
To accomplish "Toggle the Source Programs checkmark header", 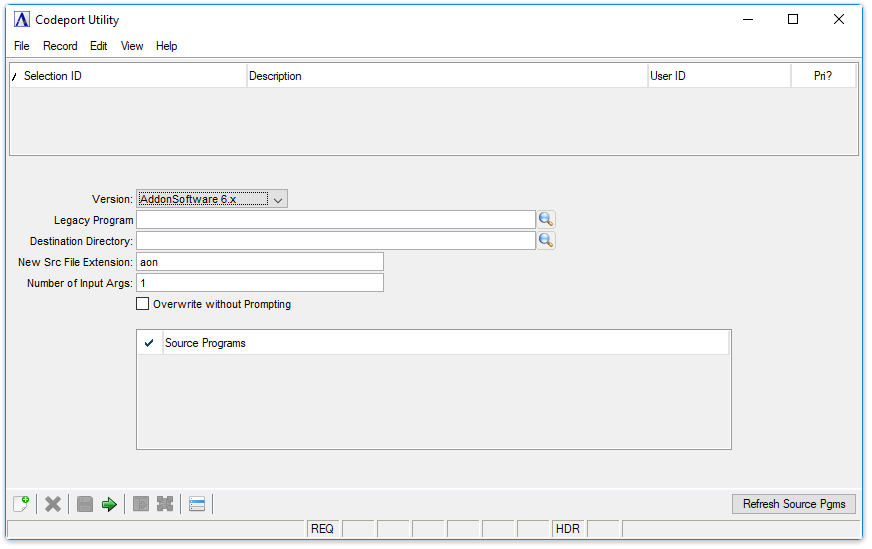I will [x=149, y=343].
